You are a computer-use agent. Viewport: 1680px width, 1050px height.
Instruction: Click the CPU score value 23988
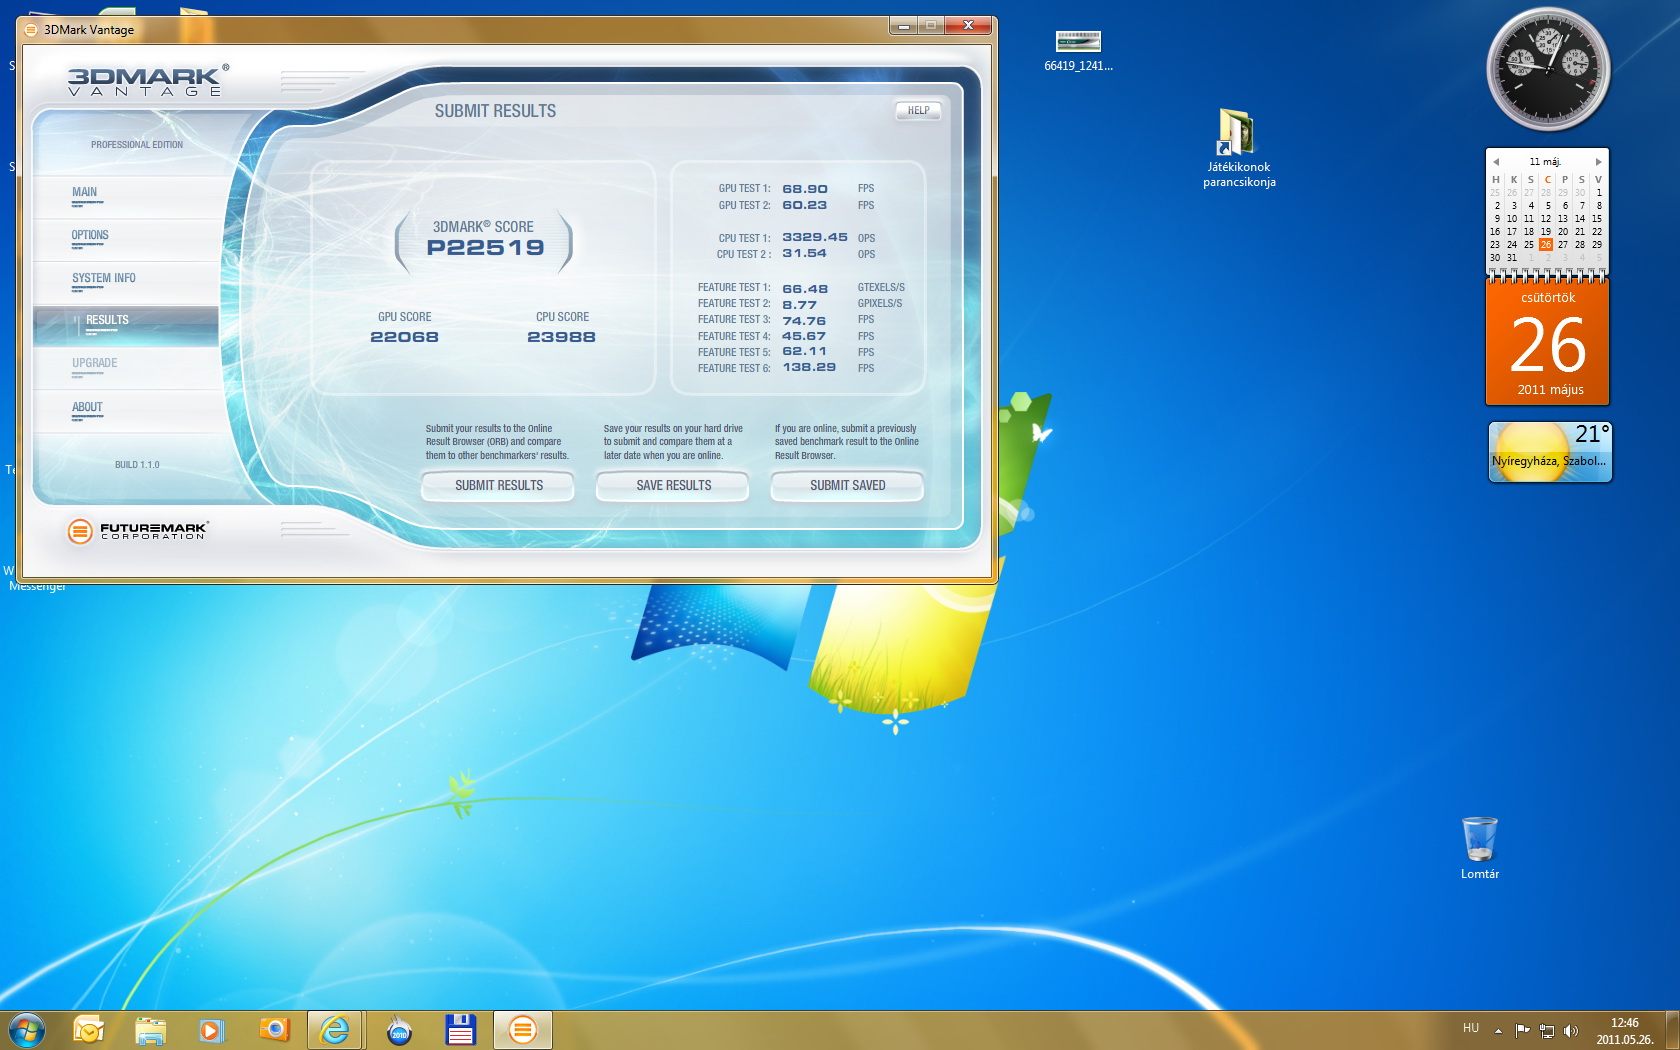click(x=561, y=337)
